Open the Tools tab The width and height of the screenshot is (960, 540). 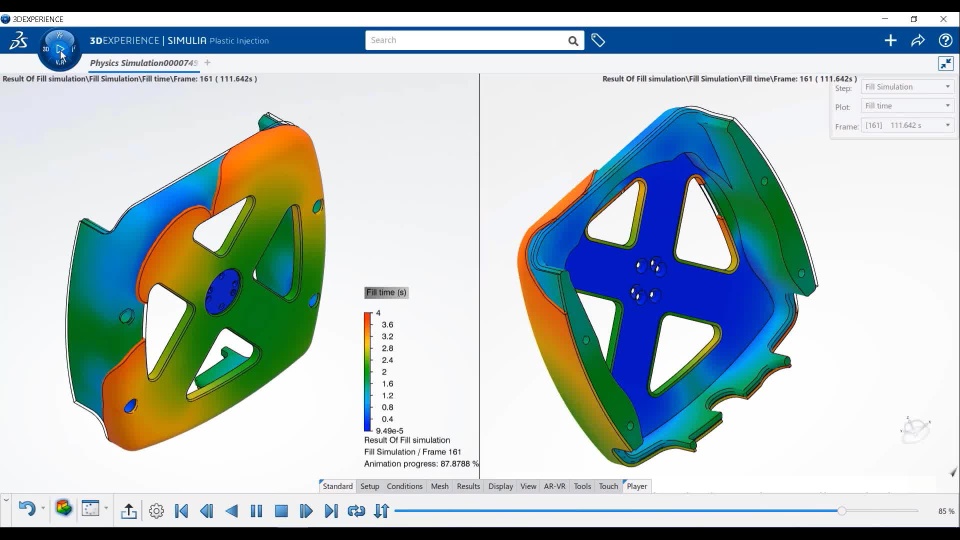[582, 486]
